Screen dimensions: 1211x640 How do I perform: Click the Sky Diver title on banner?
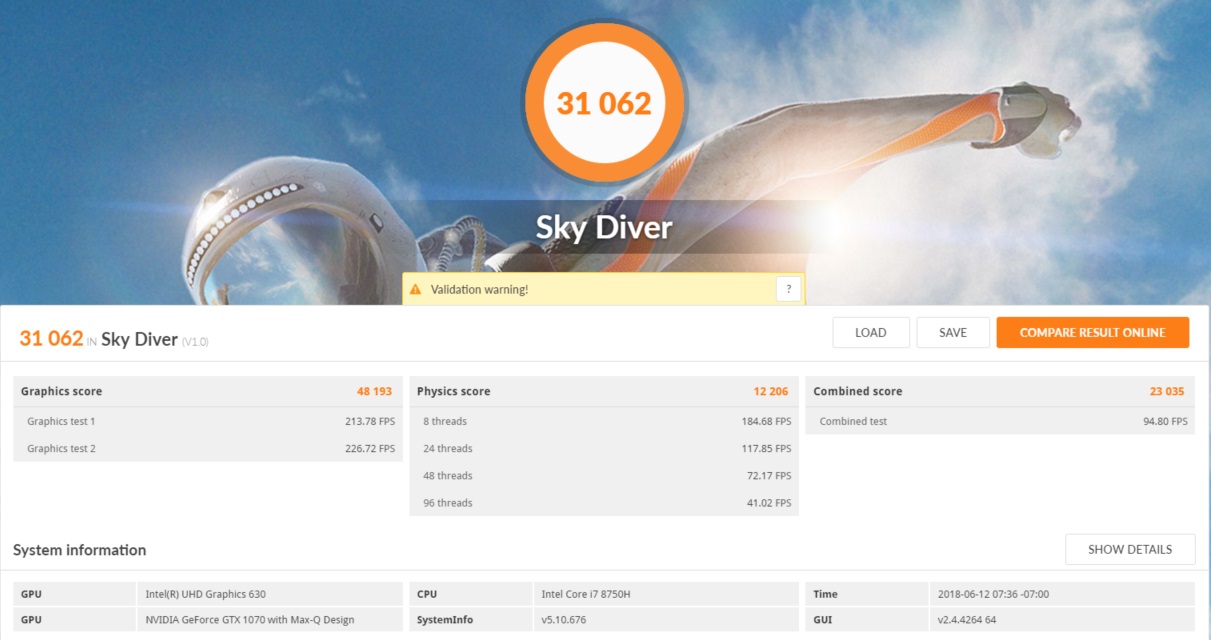(x=604, y=228)
